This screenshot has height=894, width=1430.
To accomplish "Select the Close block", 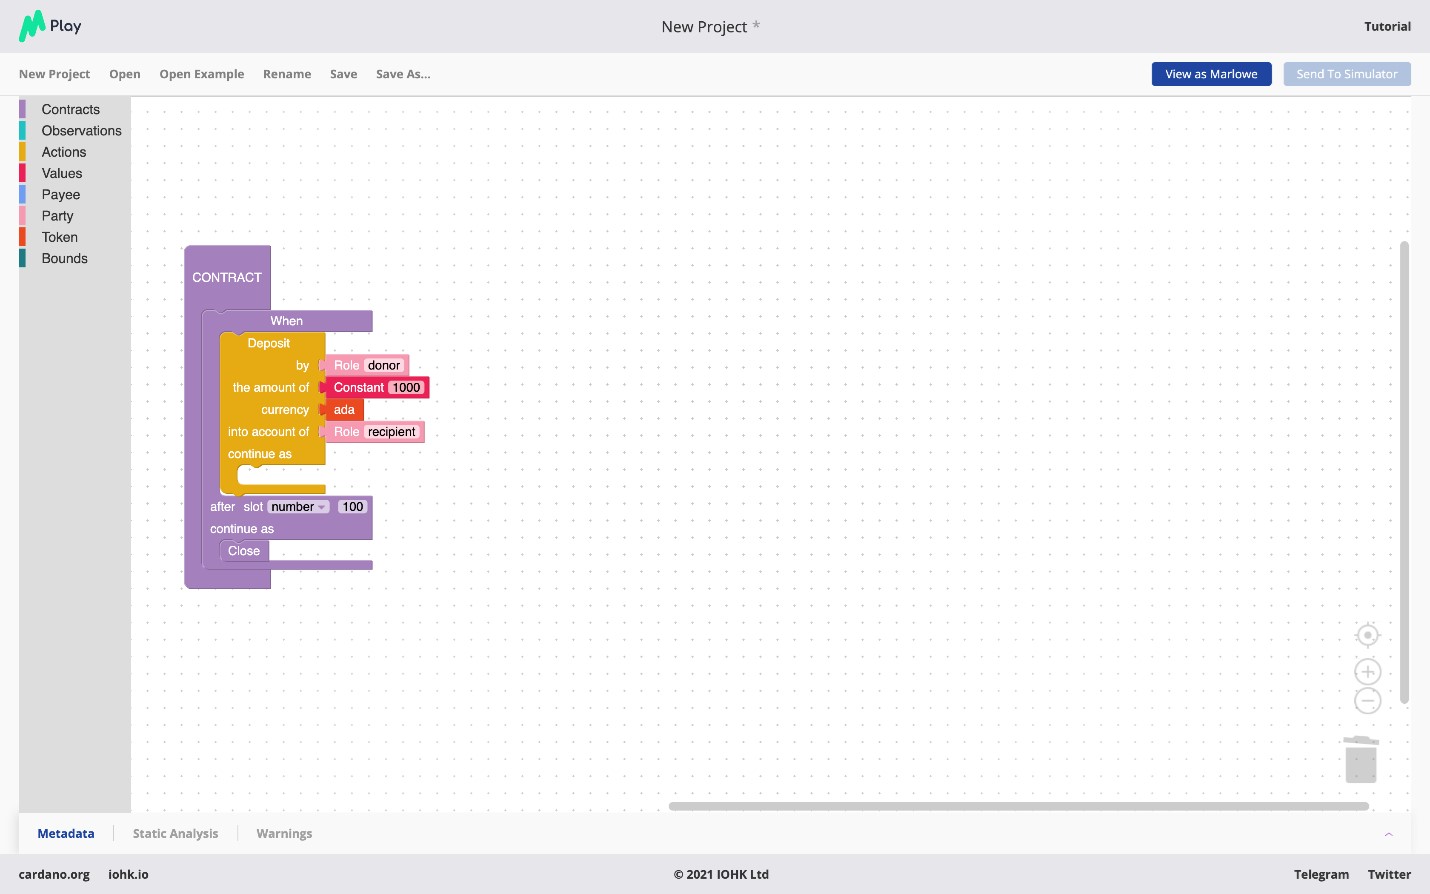I will 244,551.
